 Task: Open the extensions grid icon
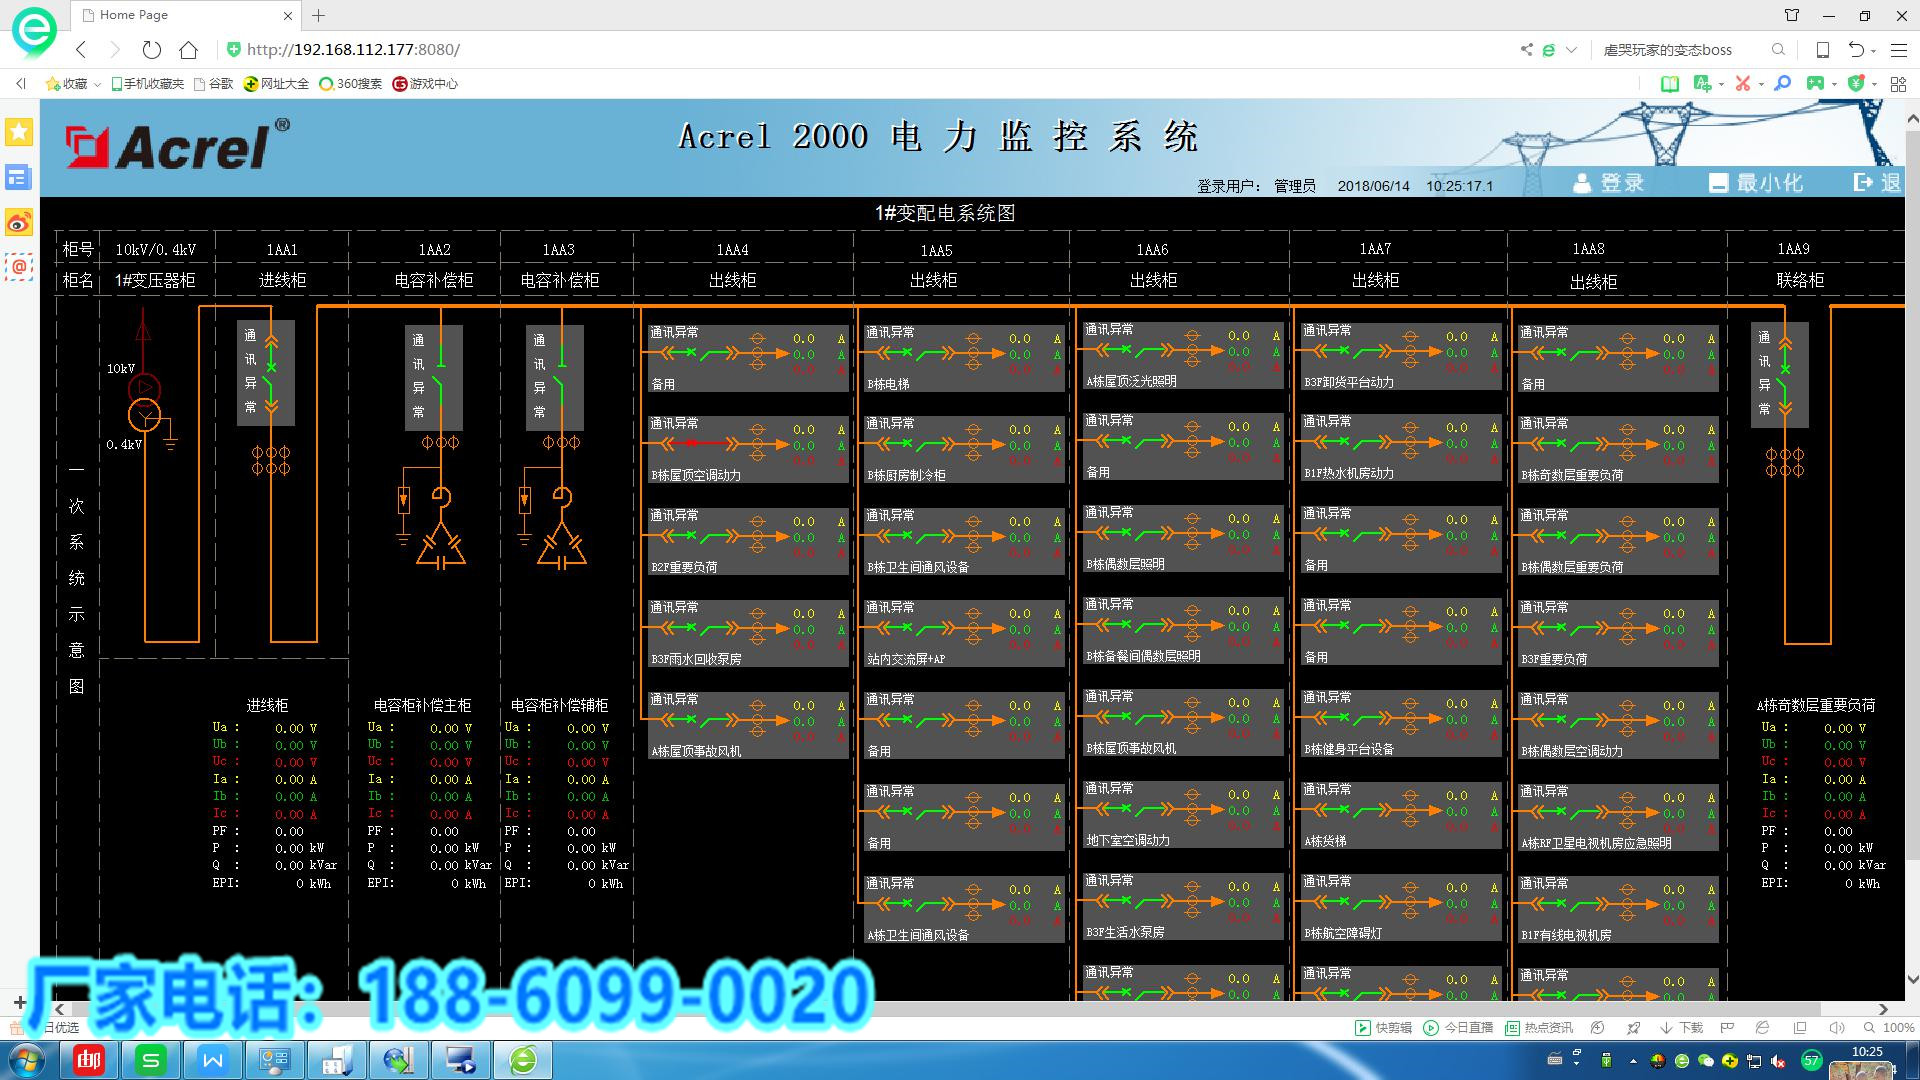click(1898, 84)
